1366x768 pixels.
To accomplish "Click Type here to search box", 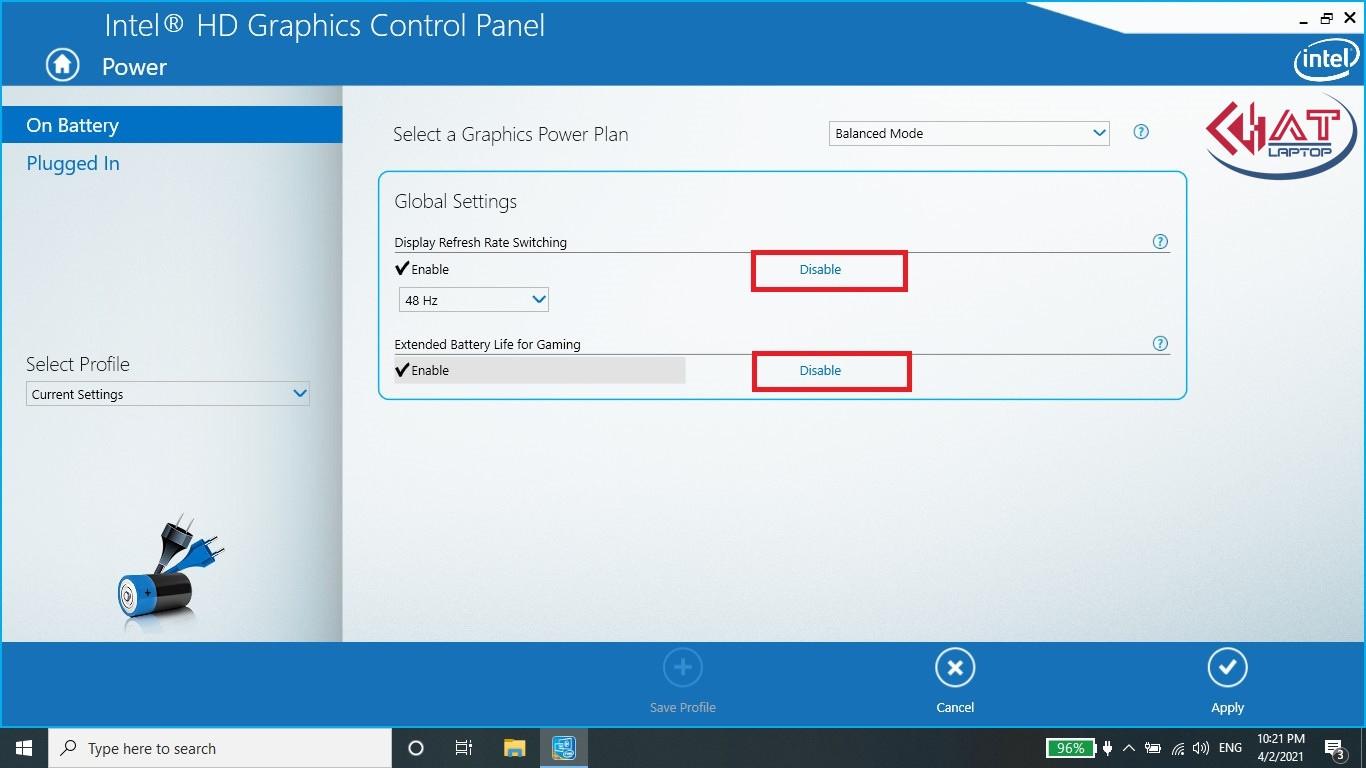I will point(220,748).
